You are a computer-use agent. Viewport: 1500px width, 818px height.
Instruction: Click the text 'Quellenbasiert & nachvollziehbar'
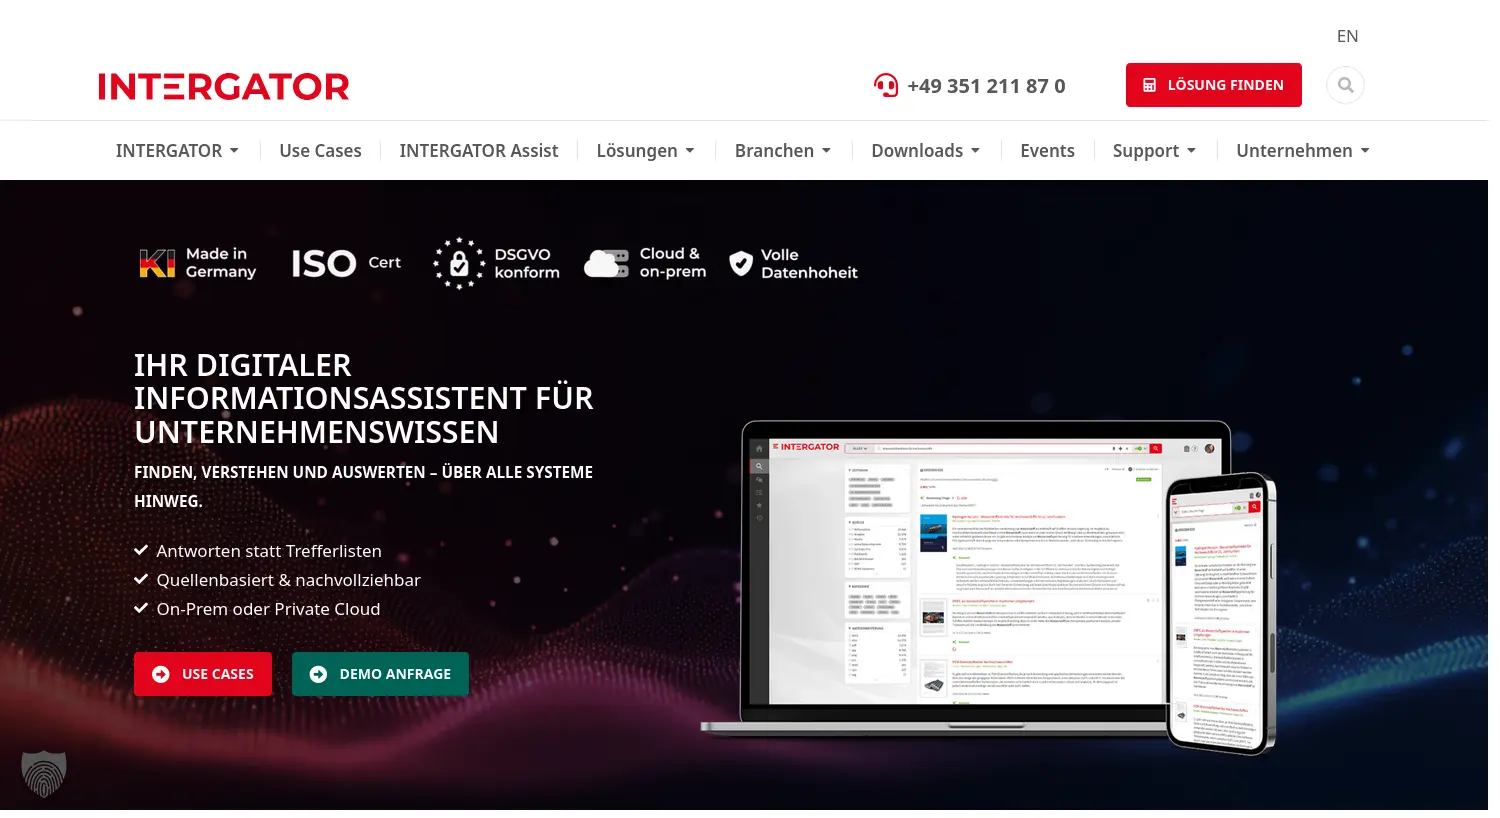288,580
